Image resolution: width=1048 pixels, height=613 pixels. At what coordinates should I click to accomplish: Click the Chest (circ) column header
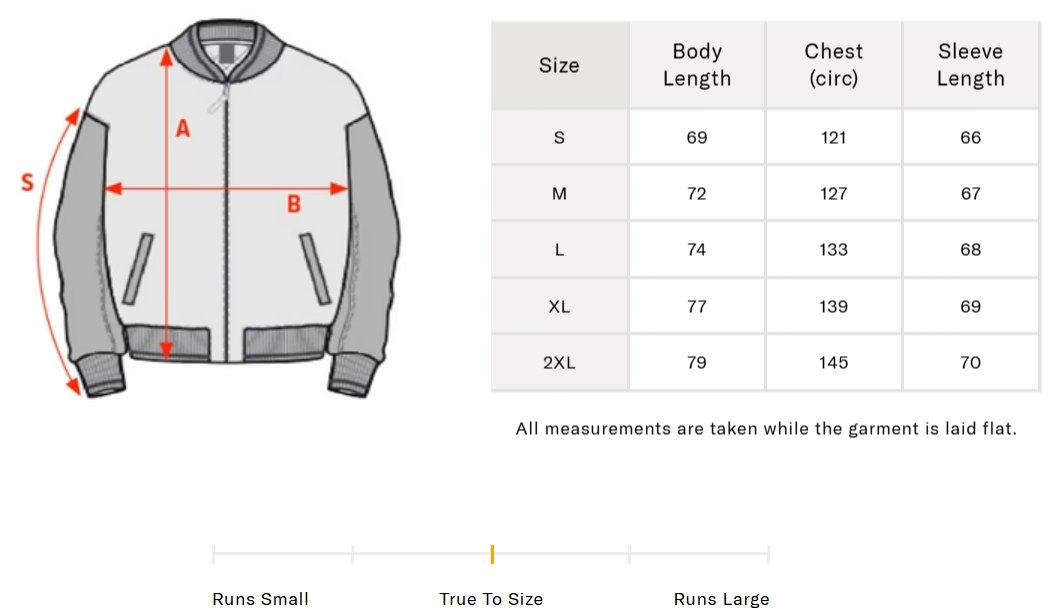(x=834, y=65)
